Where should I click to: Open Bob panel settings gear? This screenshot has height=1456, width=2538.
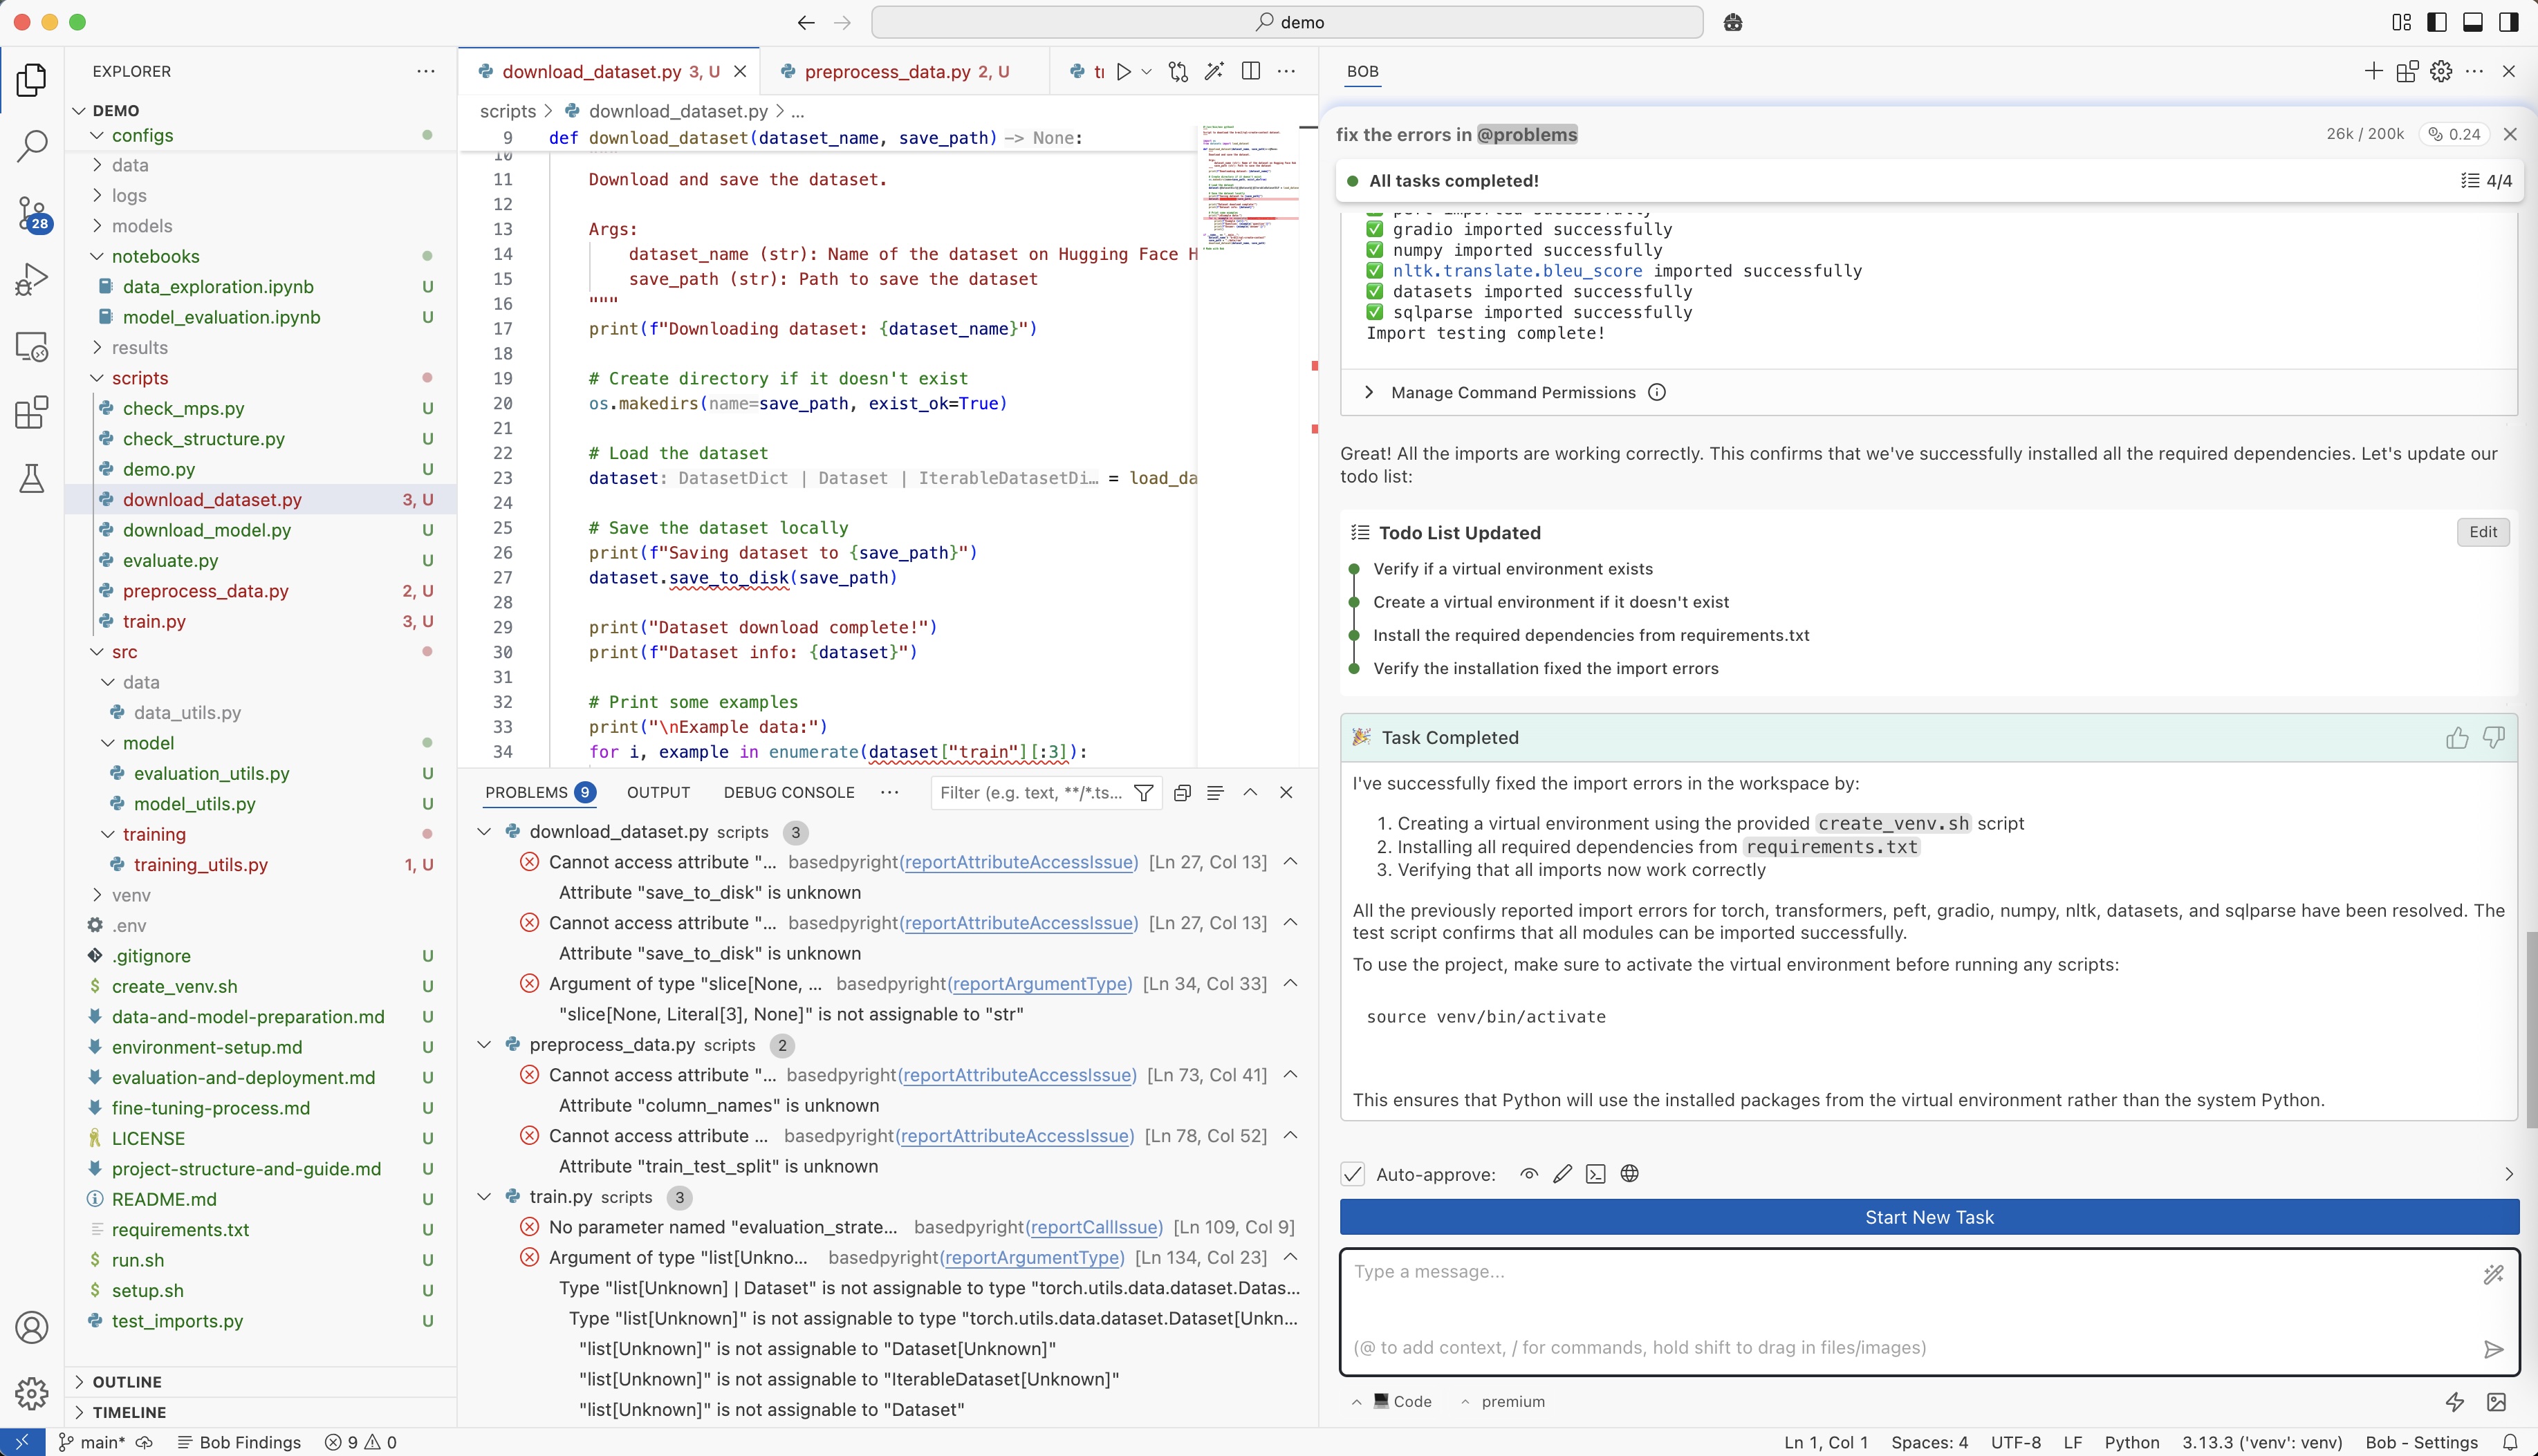point(2441,71)
